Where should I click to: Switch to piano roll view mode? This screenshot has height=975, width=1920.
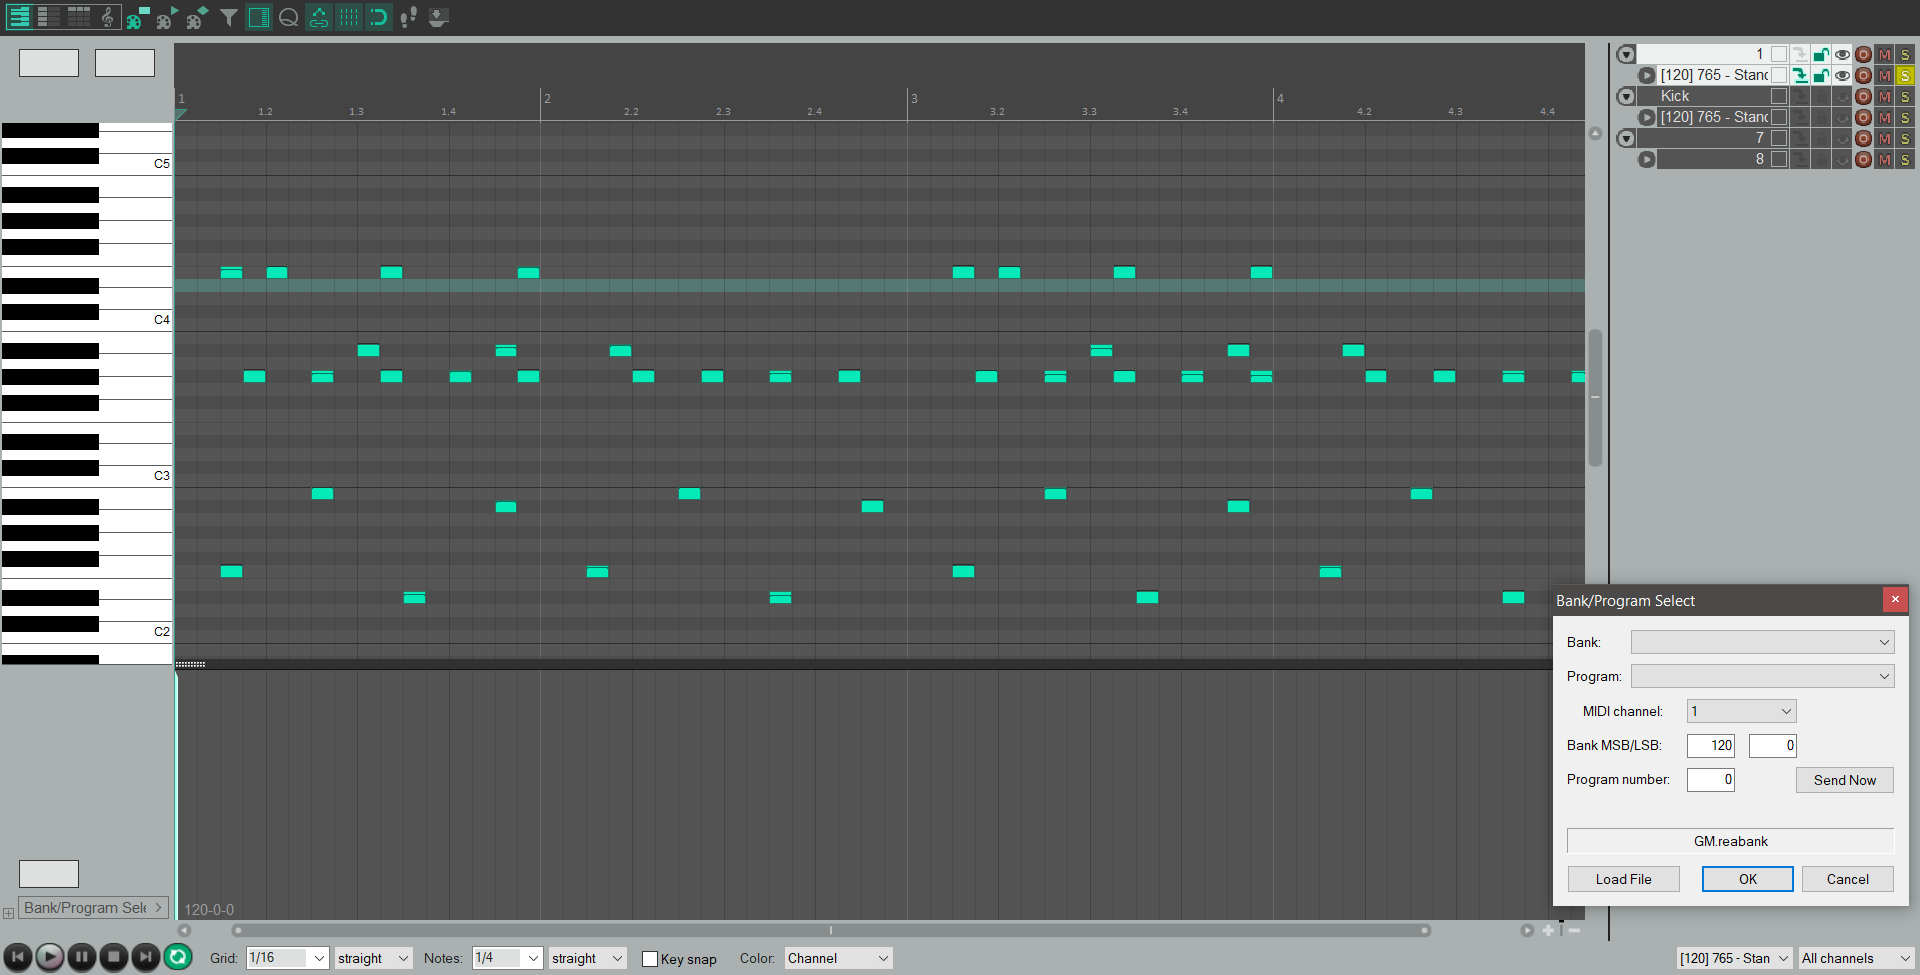[x=19, y=17]
